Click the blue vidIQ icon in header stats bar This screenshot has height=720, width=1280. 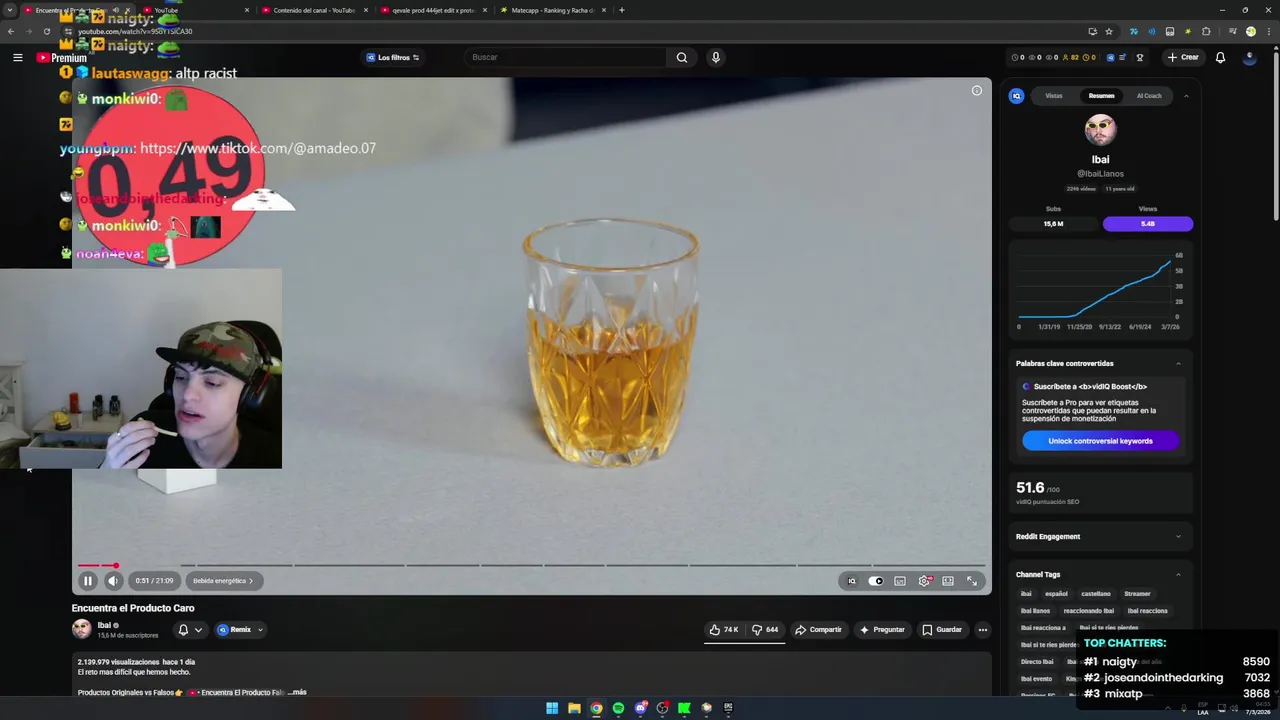pos(1110,57)
